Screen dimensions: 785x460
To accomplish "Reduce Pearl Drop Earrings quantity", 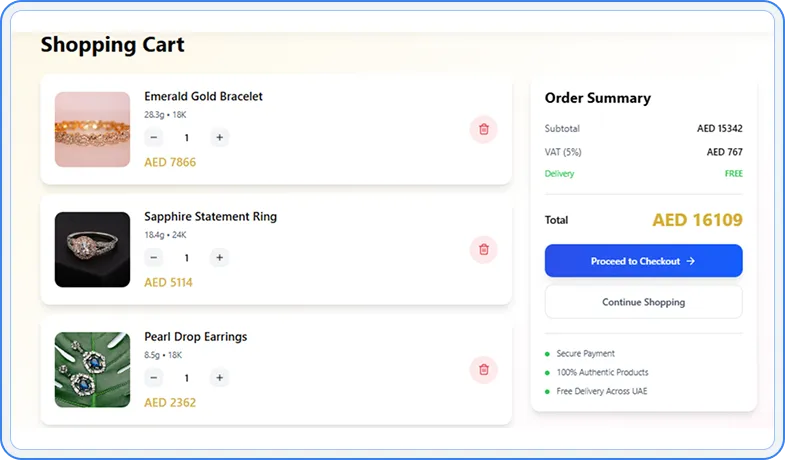I will pyautogui.click(x=154, y=377).
